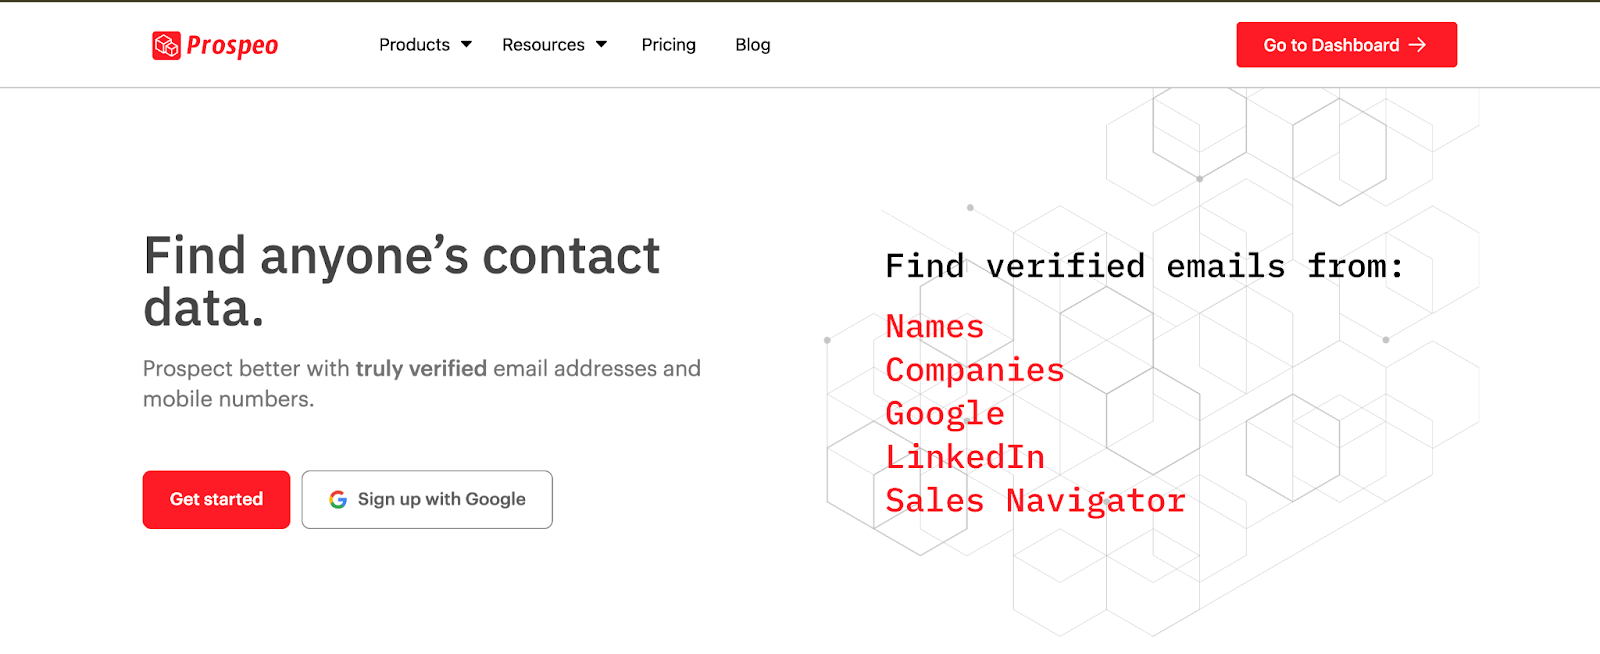The height and width of the screenshot is (654, 1600).
Task: Click 'Find verified emails from:' heading
Action: click(x=1144, y=266)
